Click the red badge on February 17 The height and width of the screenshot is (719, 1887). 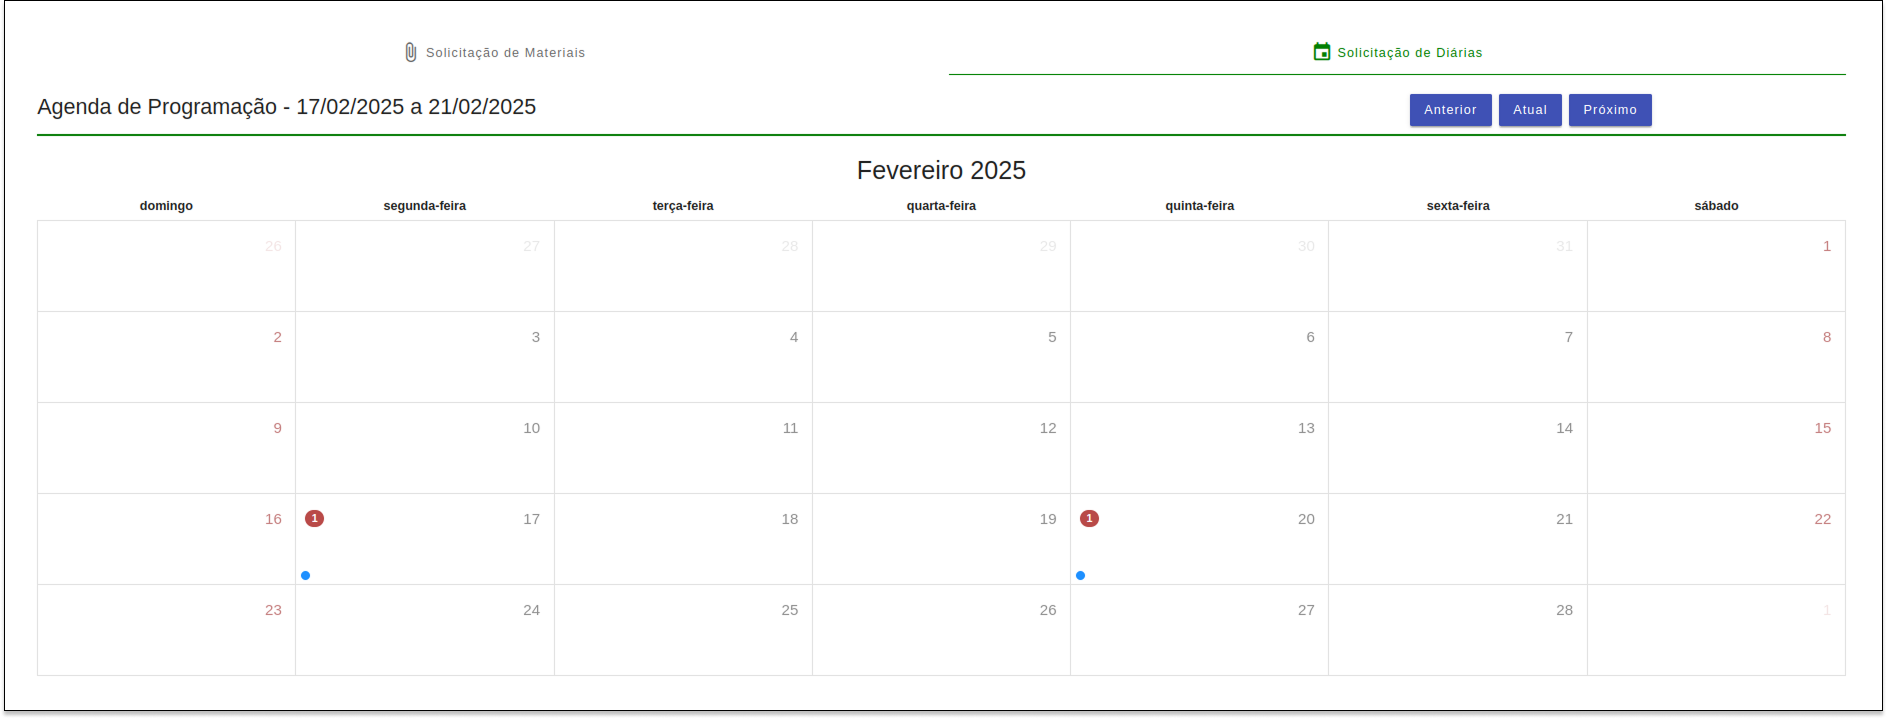point(314,518)
